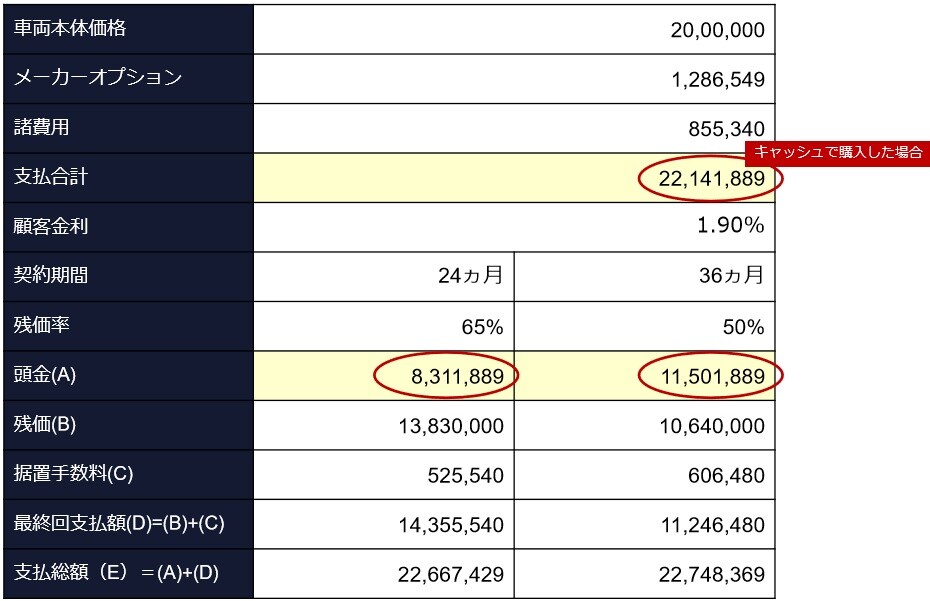The width and height of the screenshot is (930, 601).
Task: Select the 残価(B) value 13,830,000
Action: [x=451, y=426]
